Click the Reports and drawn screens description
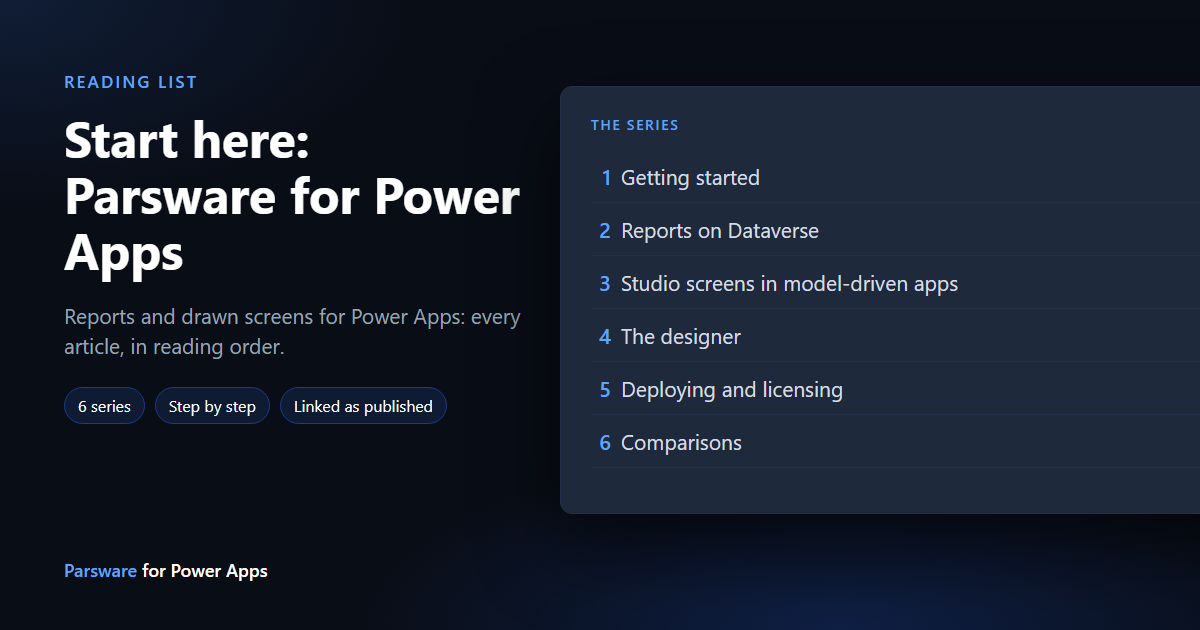The height and width of the screenshot is (630, 1200). coord(292,332)
